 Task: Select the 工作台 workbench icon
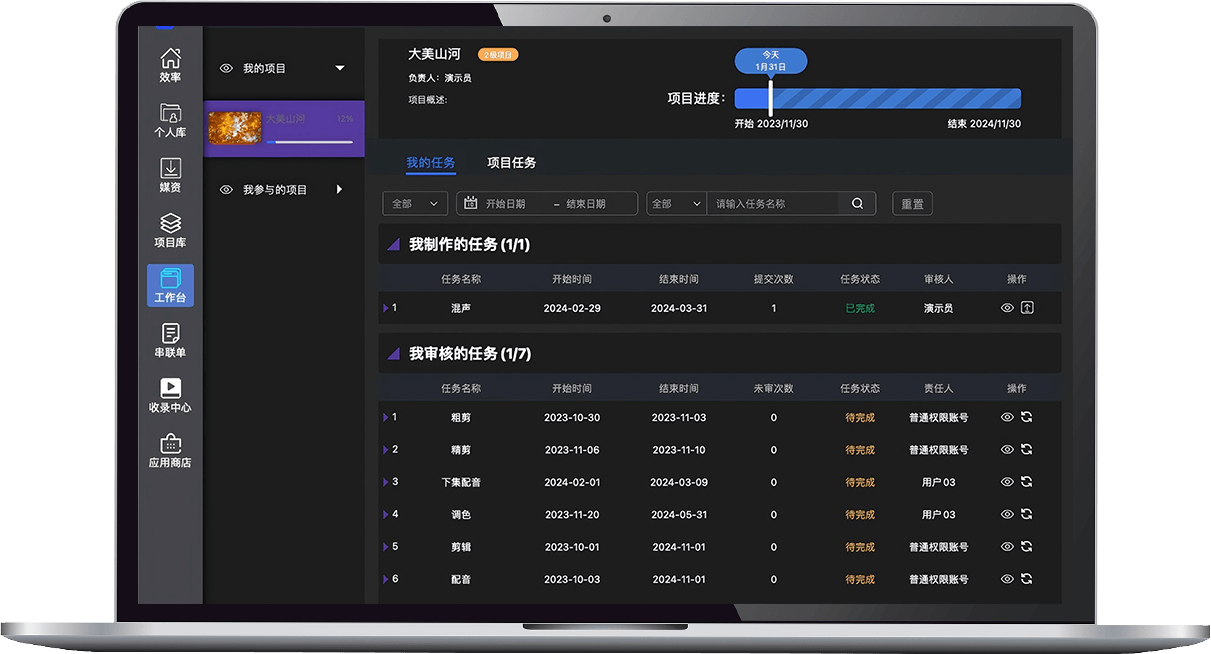click(x=170, y=285)
